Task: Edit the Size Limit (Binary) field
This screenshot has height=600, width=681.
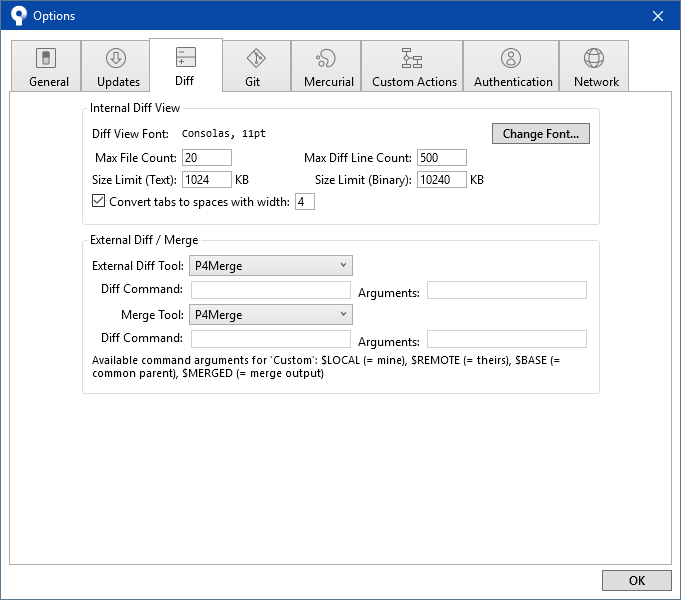Action: [441, 180]
